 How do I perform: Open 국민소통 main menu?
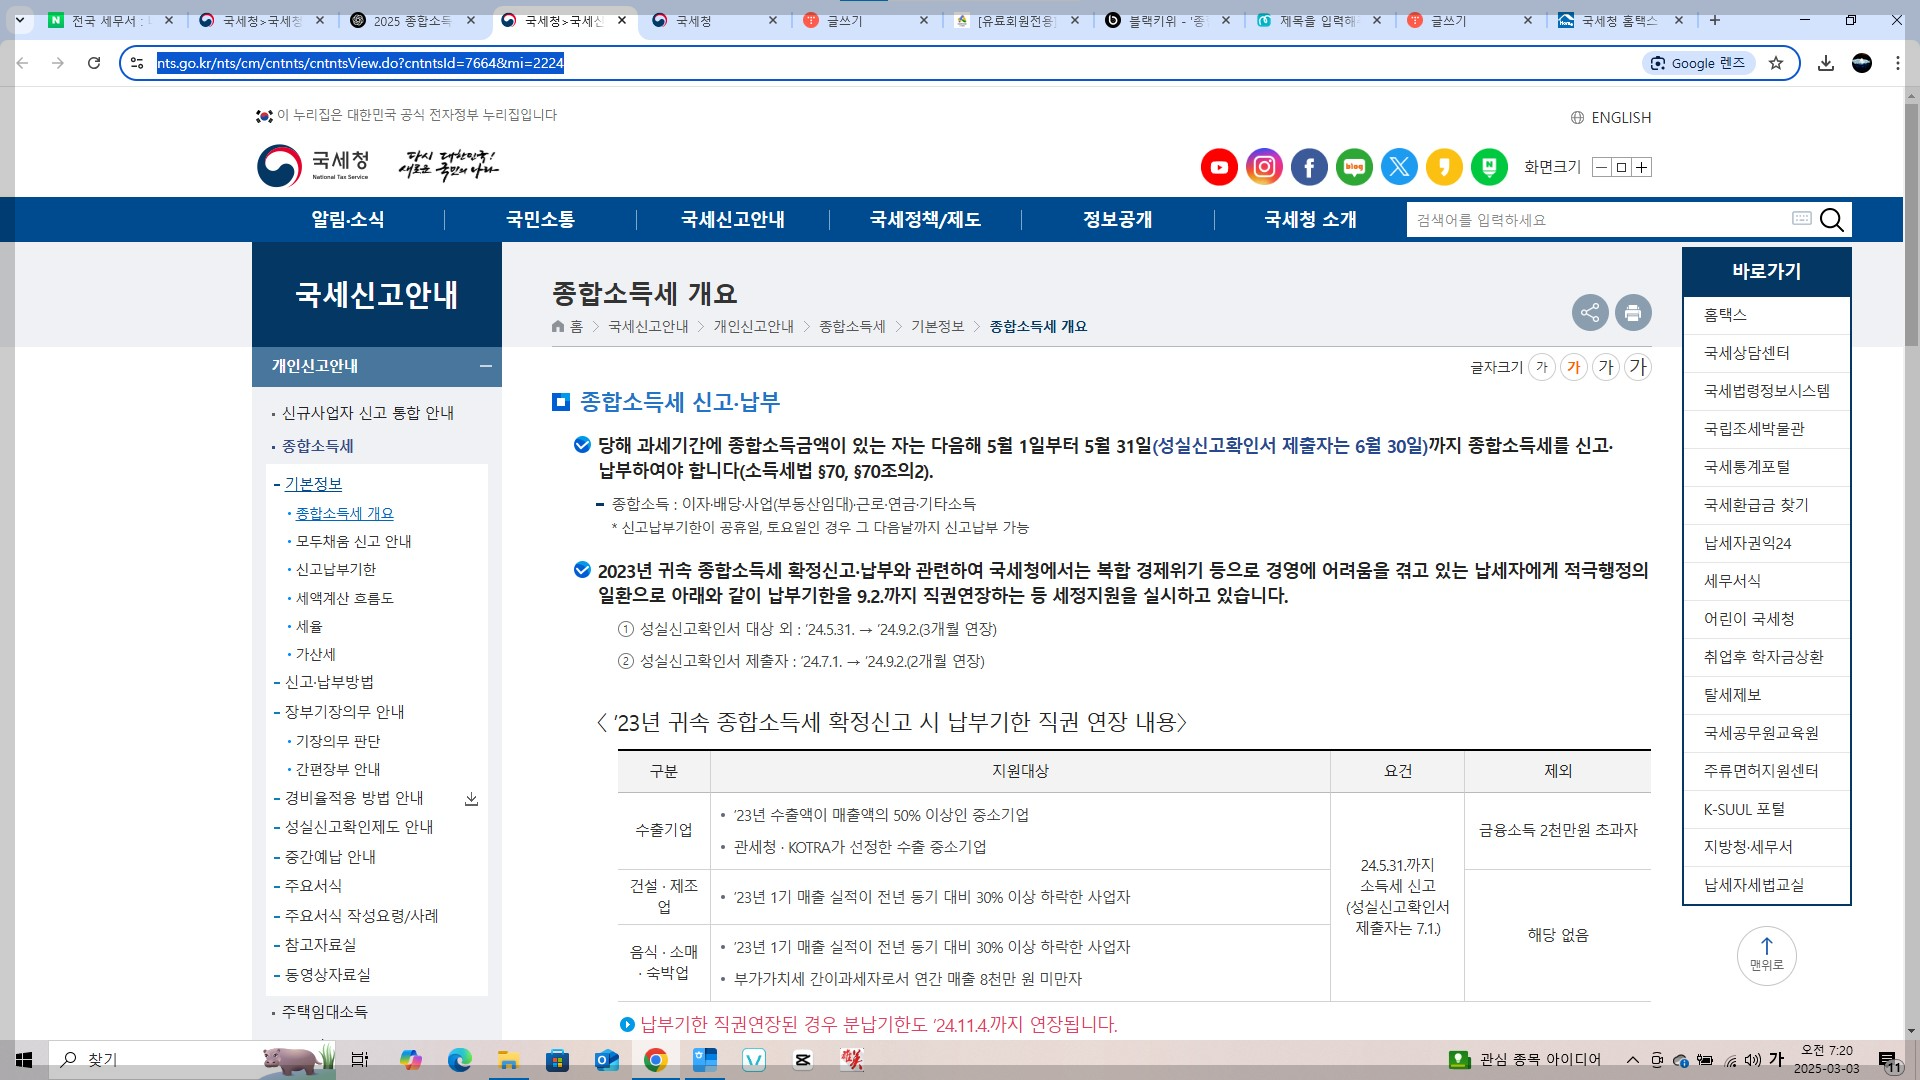(x=540, y=219)
